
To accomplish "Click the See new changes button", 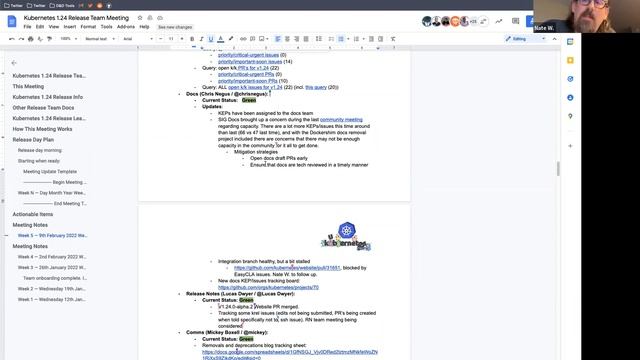I will (x=175, y=27).
